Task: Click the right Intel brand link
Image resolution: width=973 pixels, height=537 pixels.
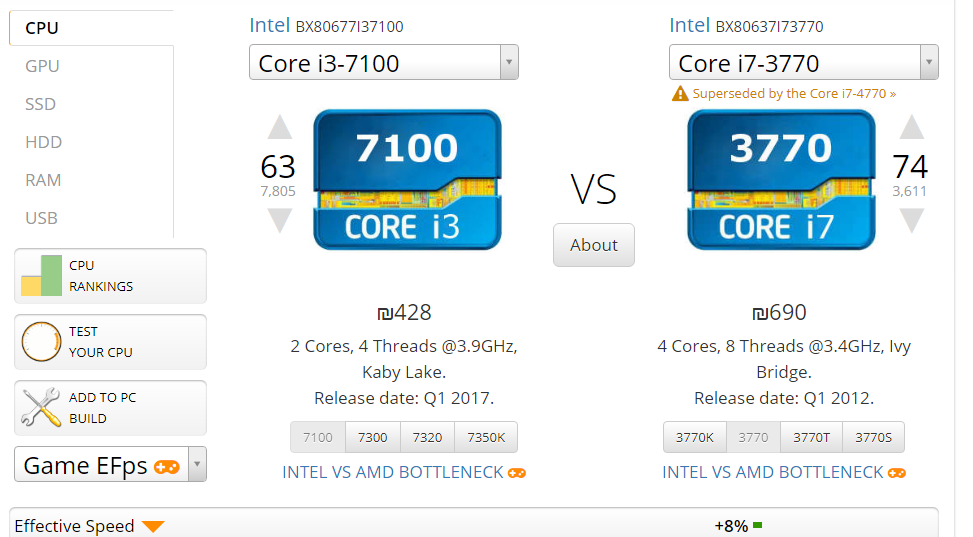Action: point(689,25)
